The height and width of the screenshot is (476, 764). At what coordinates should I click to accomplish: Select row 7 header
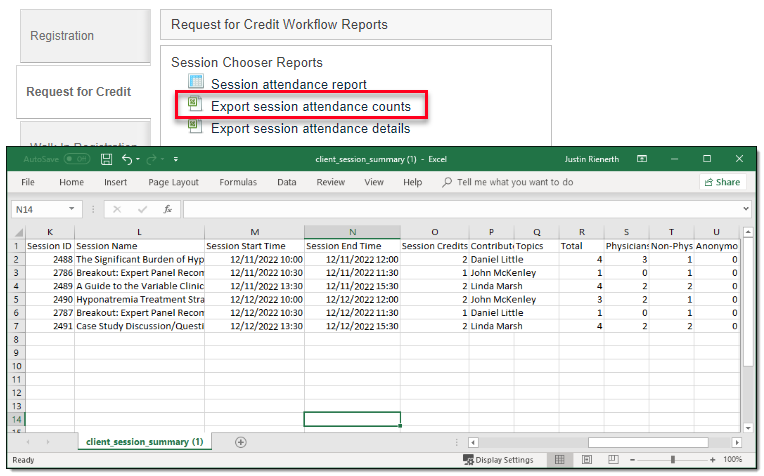(x=16, y=326)
